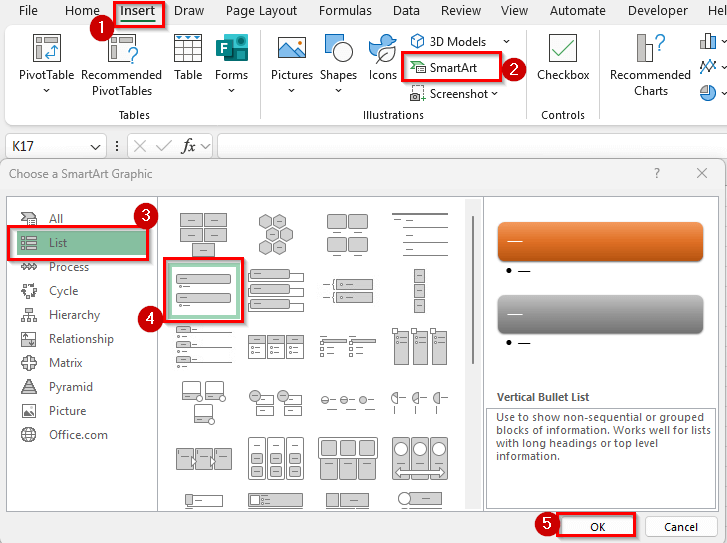727x543 pixels.
Task: Switch to the Home tab
Action: coord(82,11)
